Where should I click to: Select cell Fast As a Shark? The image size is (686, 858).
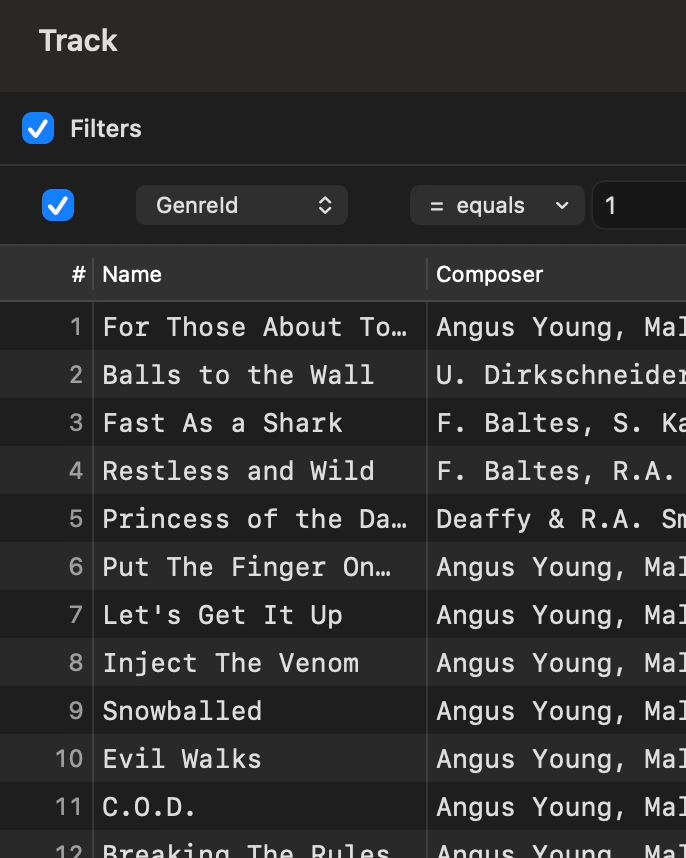click(x=260, y=422)
